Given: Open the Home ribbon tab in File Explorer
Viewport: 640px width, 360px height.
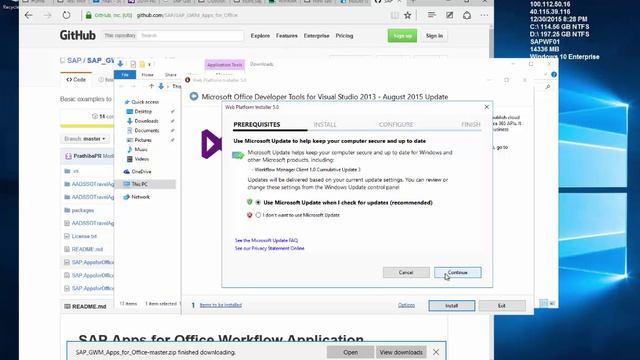Looking at the screenshot, I should 147,75.
